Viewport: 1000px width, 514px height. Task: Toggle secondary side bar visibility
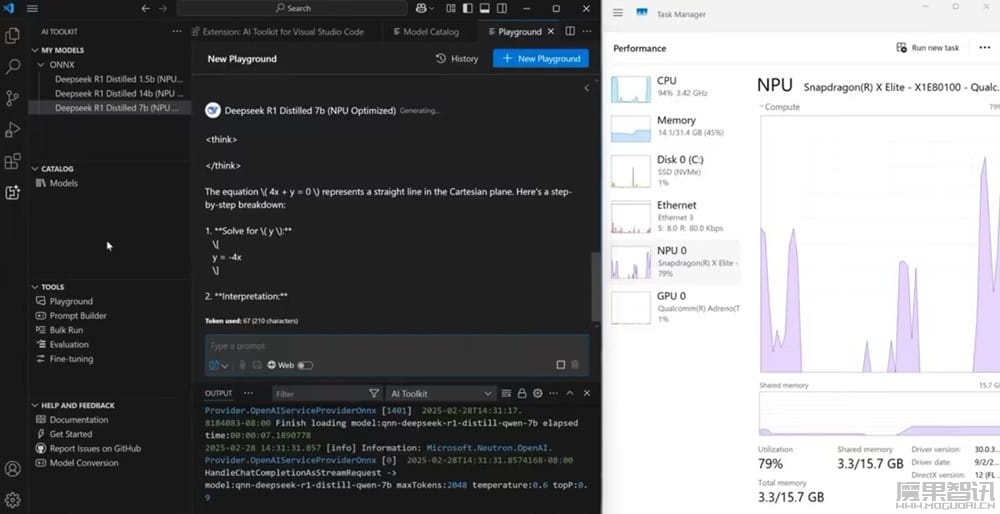tap(502, 8)
